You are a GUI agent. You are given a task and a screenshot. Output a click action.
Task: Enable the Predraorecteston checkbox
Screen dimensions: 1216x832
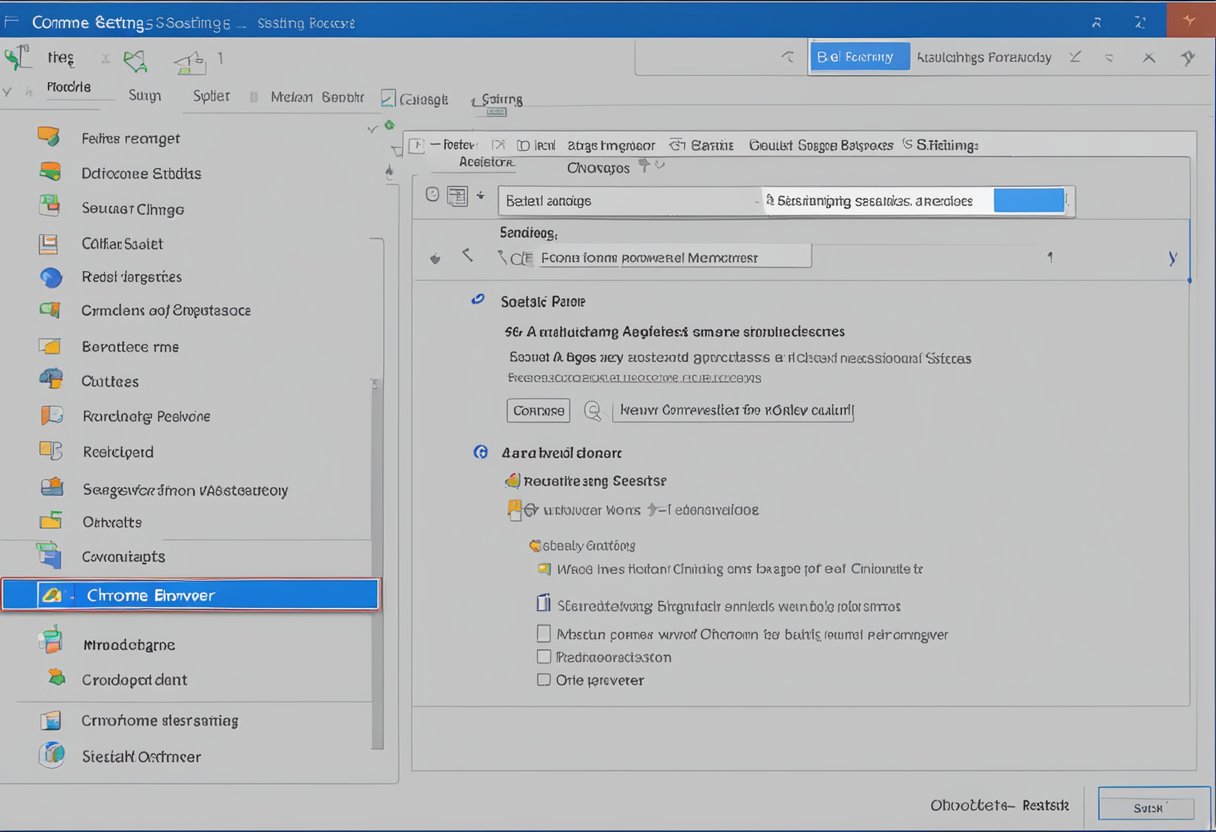tap(544, 657)
